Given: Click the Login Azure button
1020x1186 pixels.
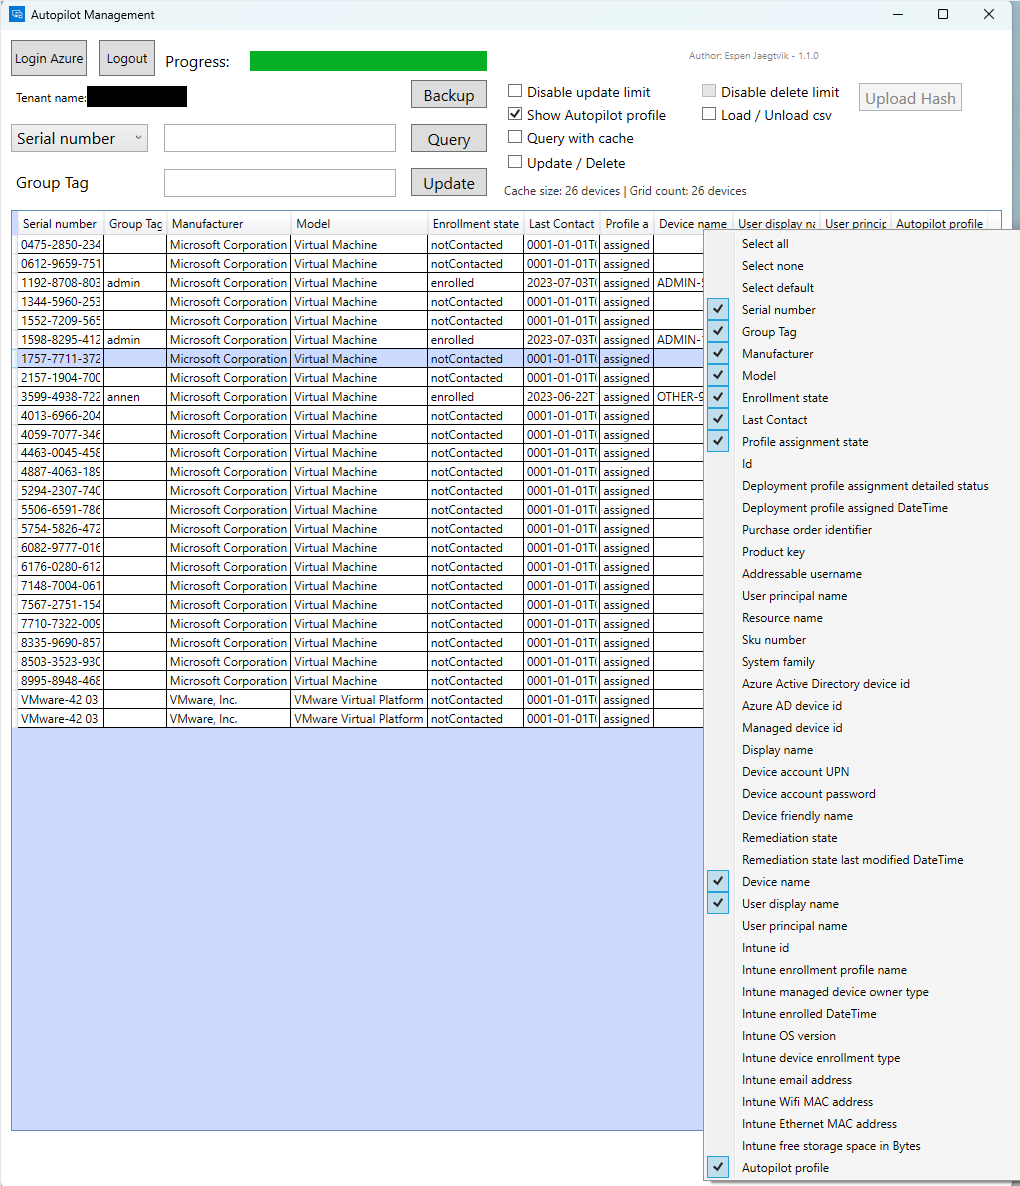Looking at the screenshot, I should pyautogui.click(x=49, y=58).
